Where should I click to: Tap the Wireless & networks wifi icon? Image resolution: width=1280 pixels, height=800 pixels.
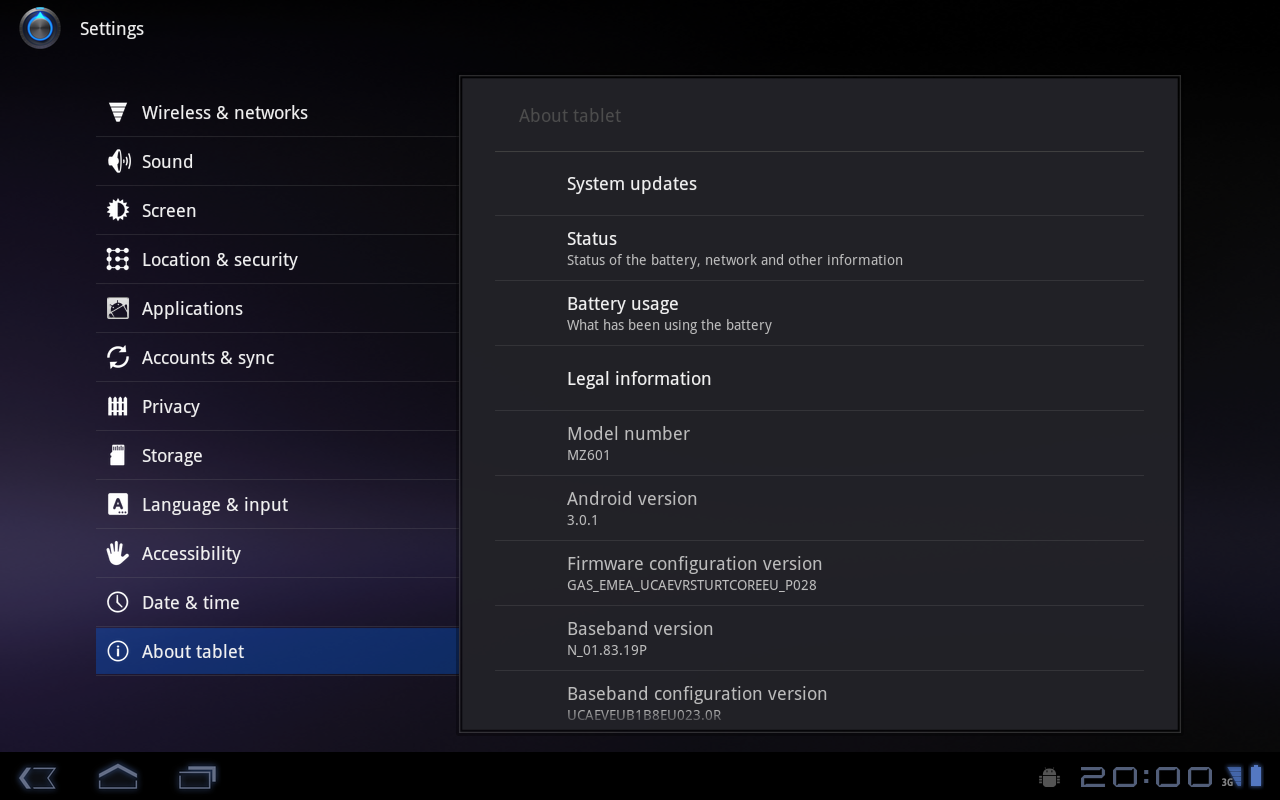[118, 112]
